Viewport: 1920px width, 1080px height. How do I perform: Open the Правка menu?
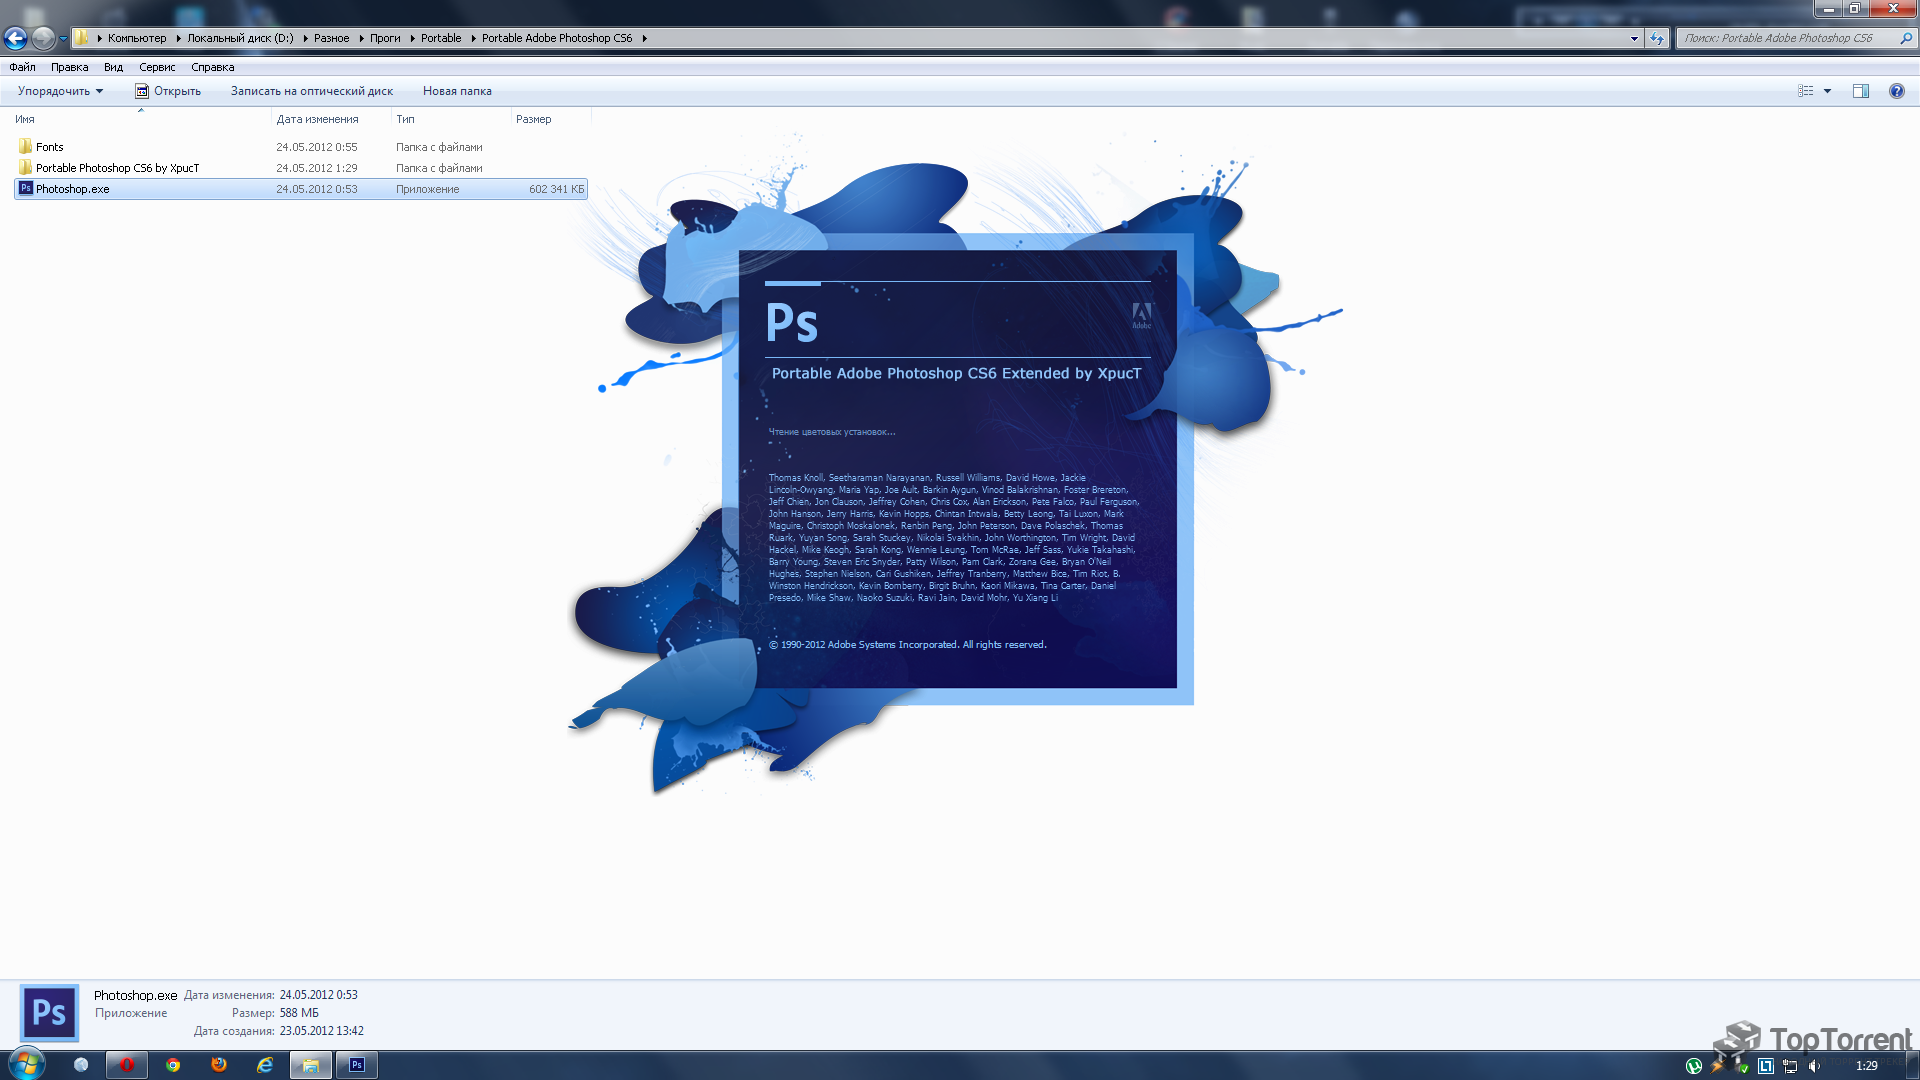point(69,67)
